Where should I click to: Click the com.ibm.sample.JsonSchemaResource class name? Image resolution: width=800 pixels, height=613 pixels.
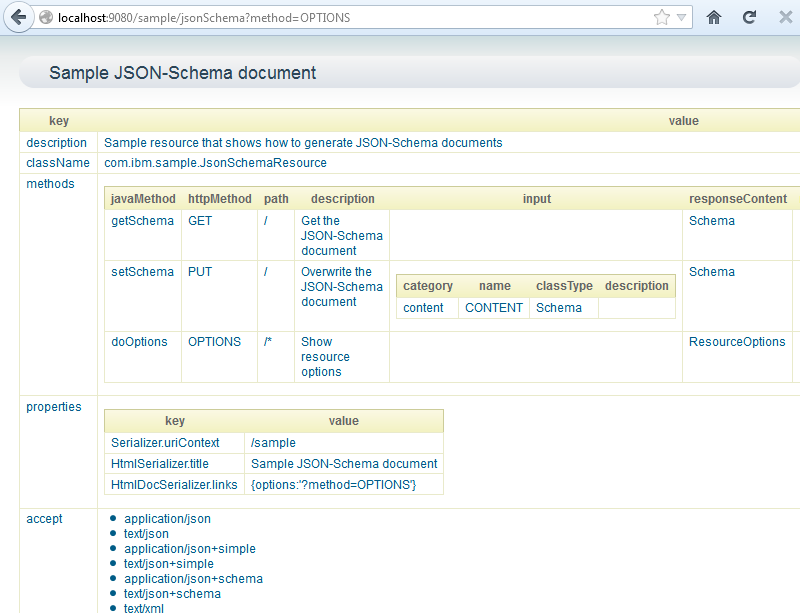[215, 163]
